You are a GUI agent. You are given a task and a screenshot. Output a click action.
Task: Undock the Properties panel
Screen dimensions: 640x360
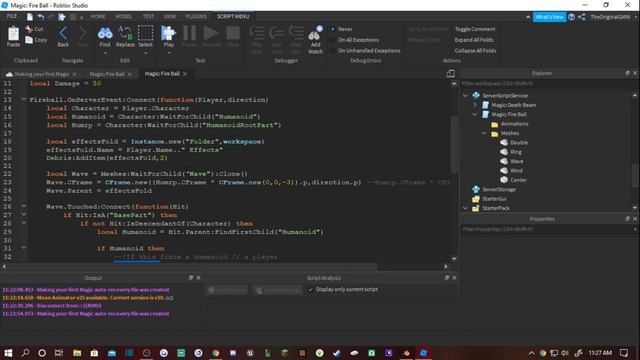click(x=627, y=219)
